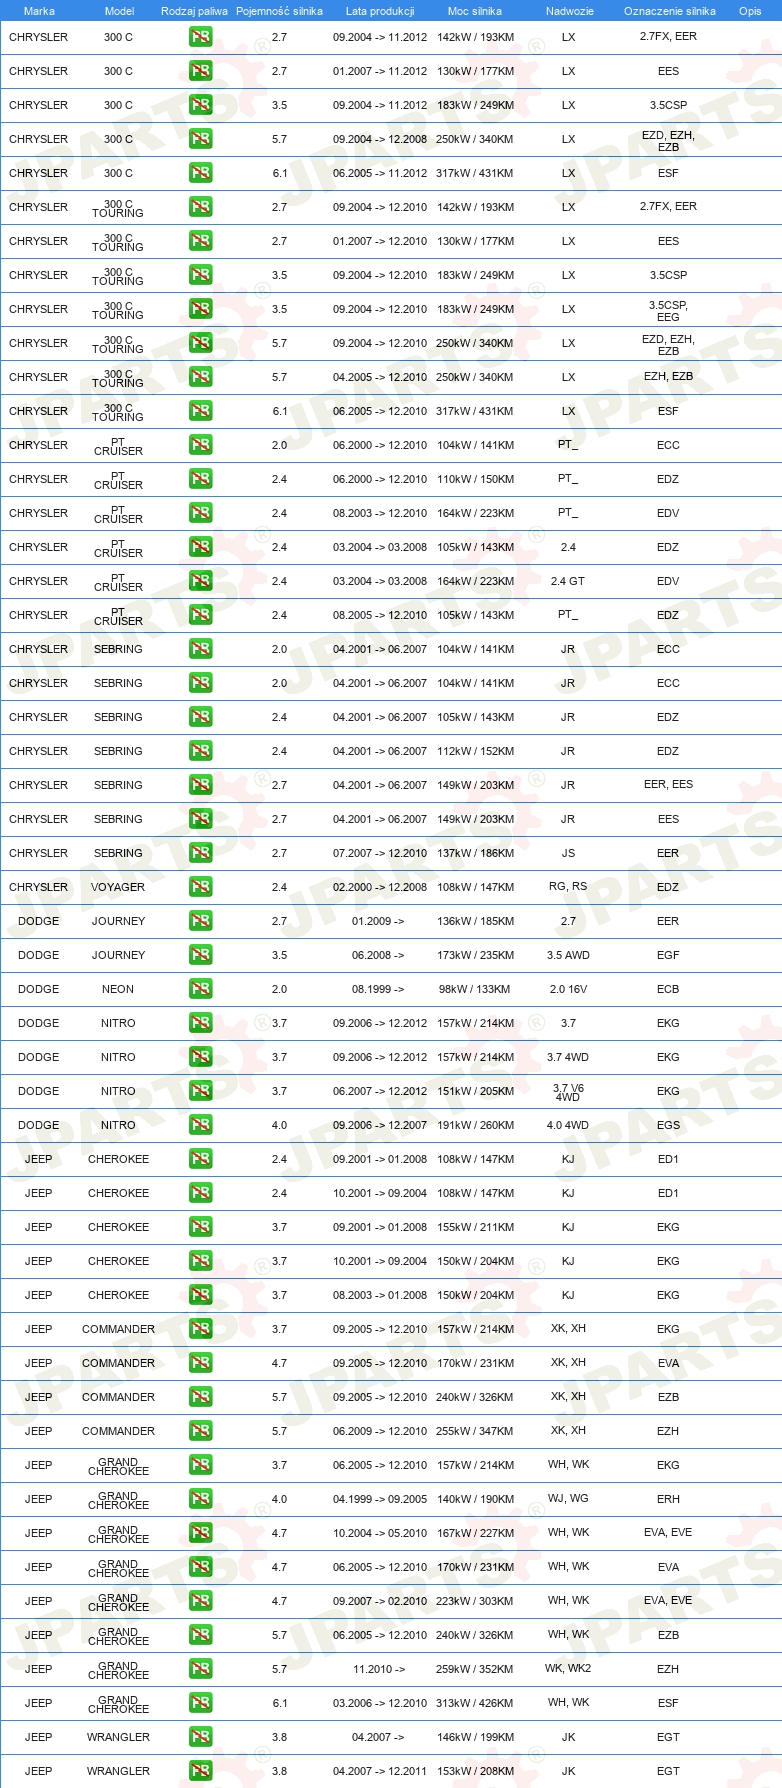Click fuel icon in Dodge Nitro 151kW row
The height and width of the screenshot is (1788, 782).
(x=200, y=1091)
